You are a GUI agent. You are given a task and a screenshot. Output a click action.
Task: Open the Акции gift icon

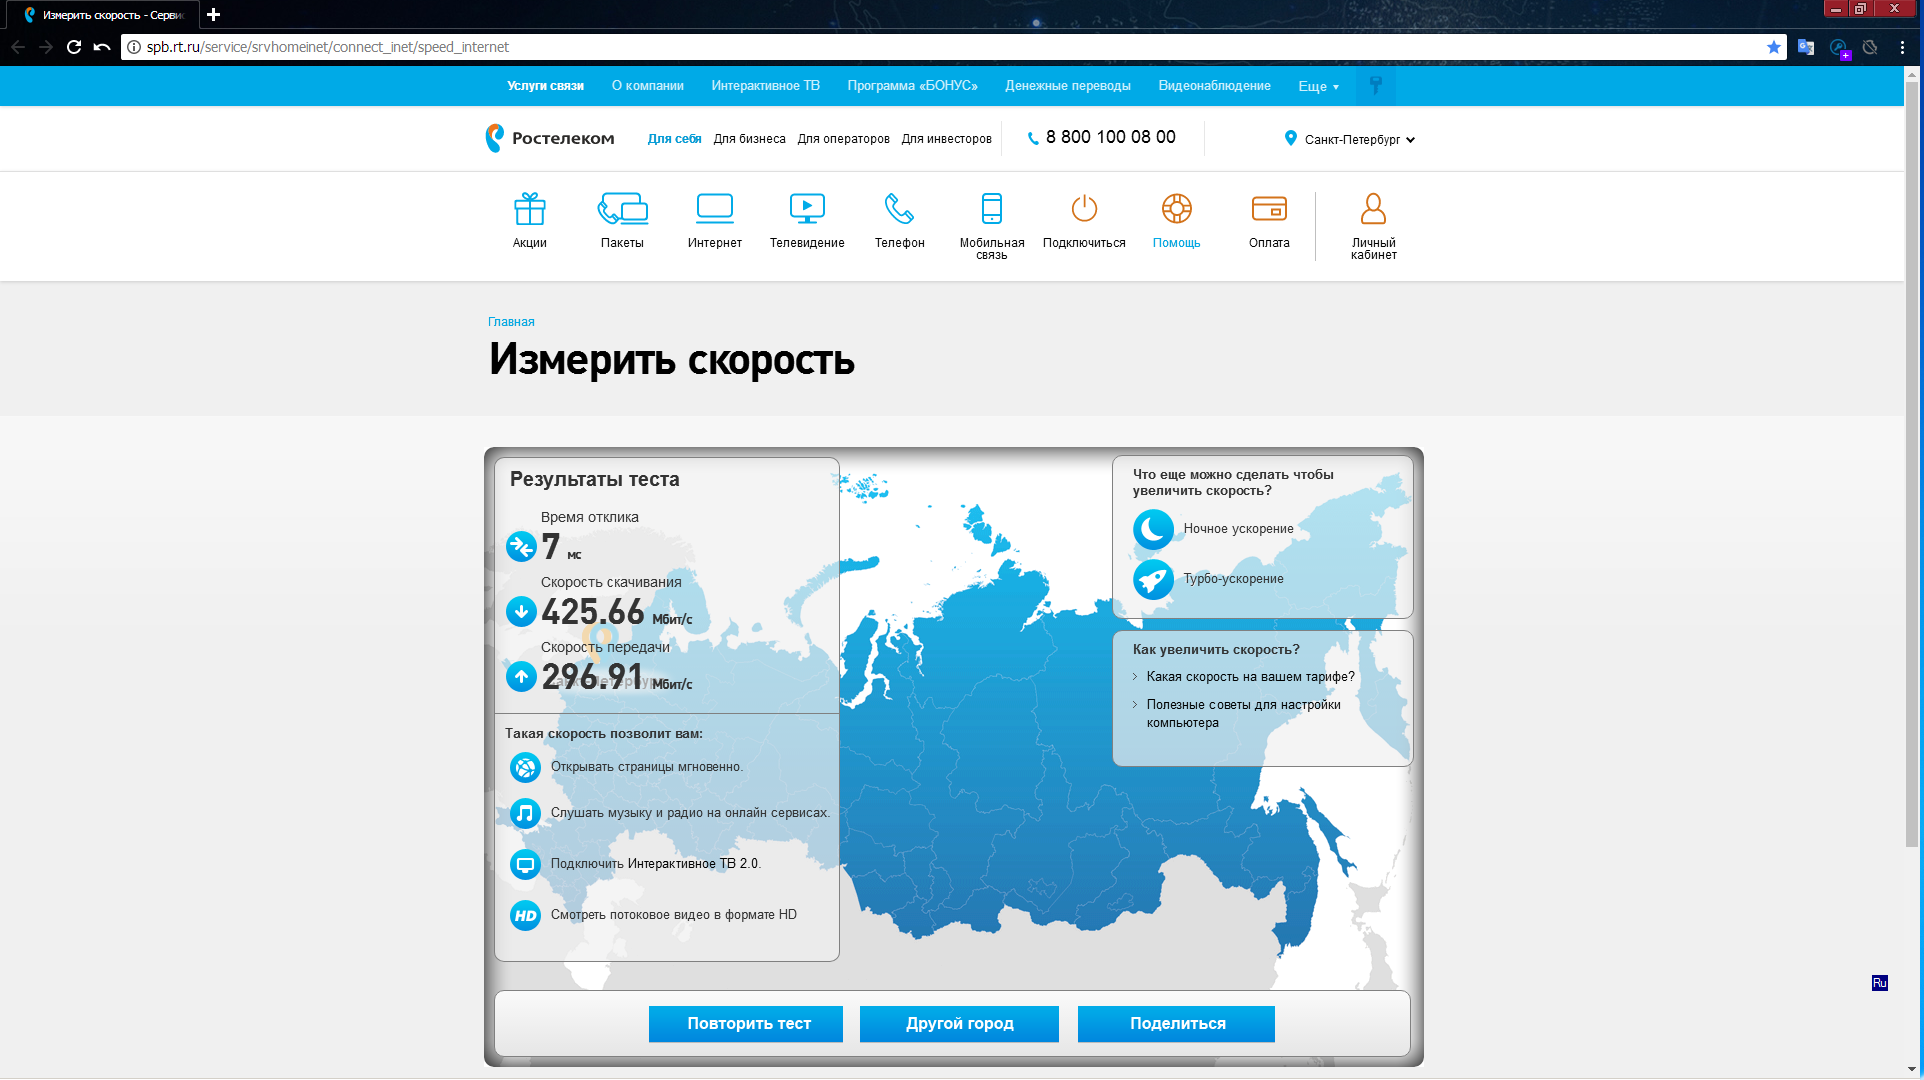529,210
